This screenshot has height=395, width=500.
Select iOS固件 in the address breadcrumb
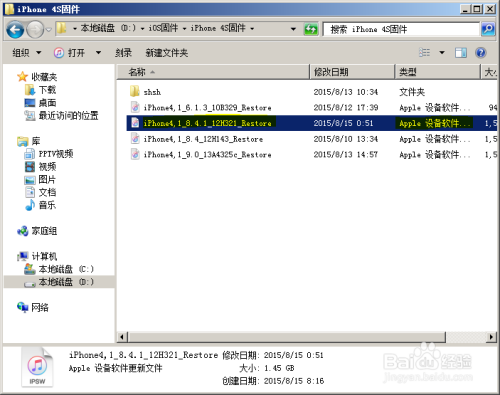(x=163, y=28)
